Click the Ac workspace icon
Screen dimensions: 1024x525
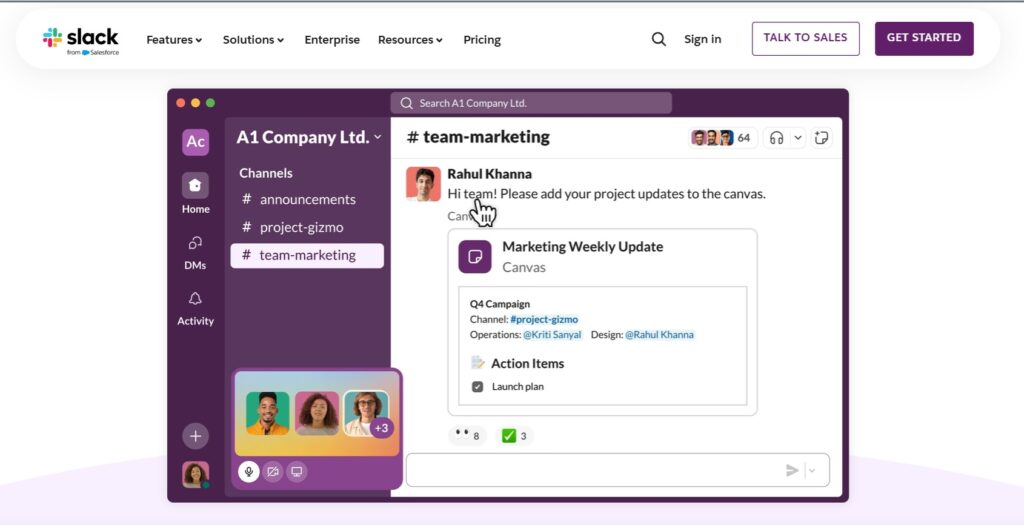(195, 142)
